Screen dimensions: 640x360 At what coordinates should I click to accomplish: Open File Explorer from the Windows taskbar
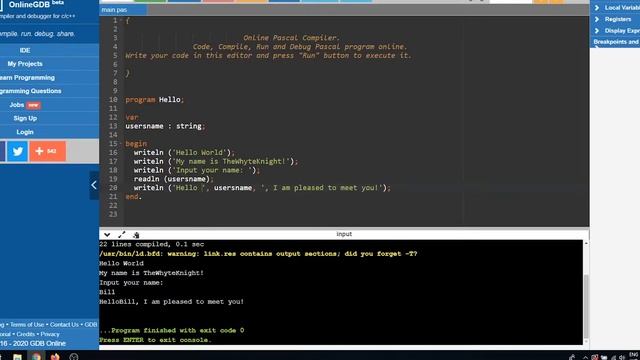click(17, 356)
